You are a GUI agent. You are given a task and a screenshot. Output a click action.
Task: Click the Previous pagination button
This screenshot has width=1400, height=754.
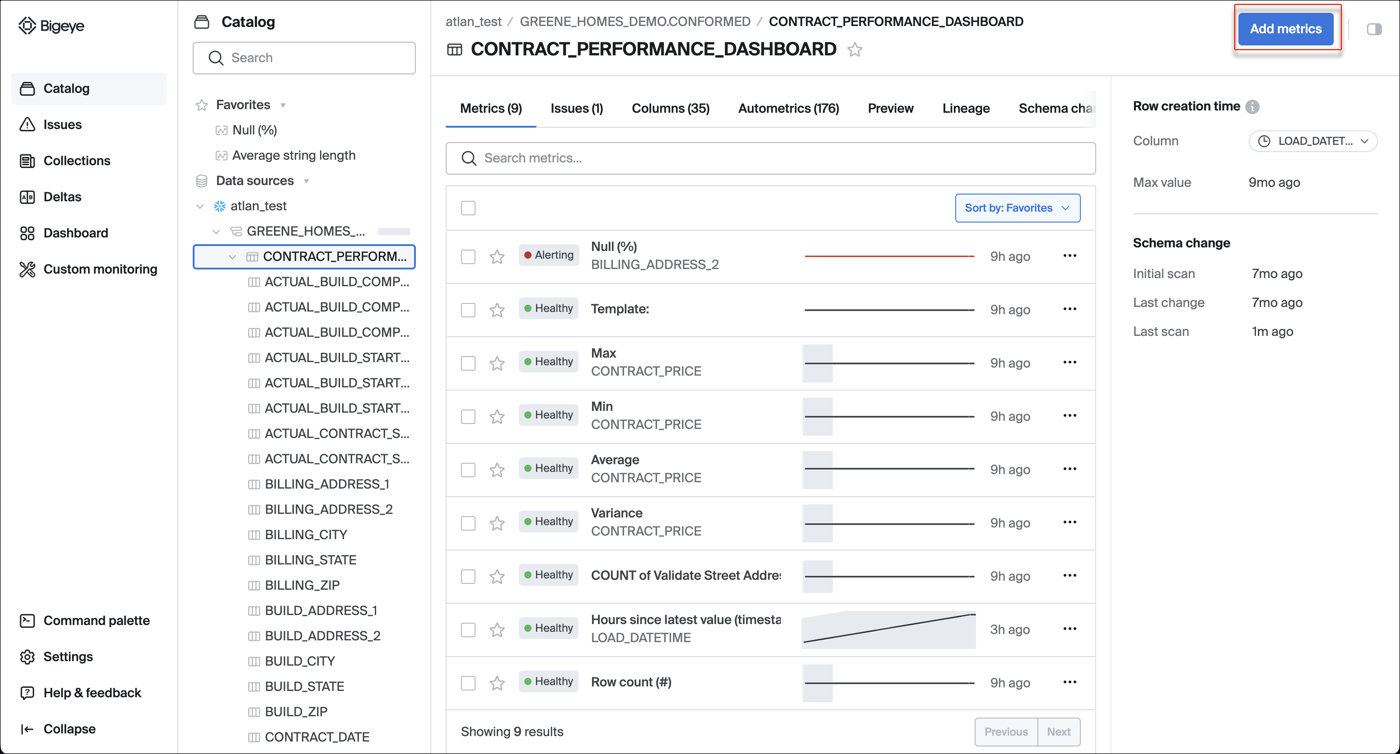[x=1006, y=732]
